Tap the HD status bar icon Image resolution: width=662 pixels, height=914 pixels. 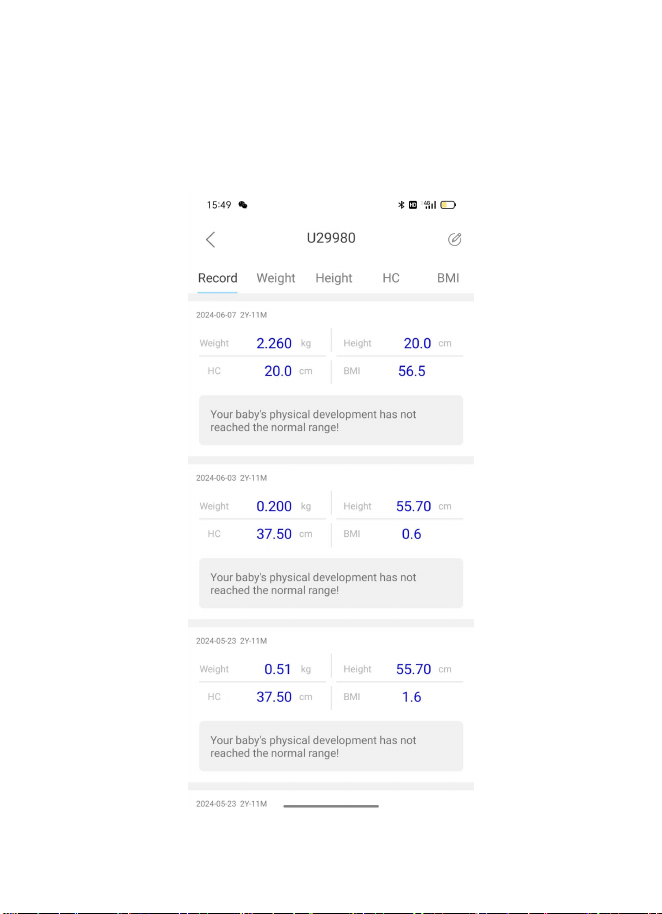pos(413,205)
